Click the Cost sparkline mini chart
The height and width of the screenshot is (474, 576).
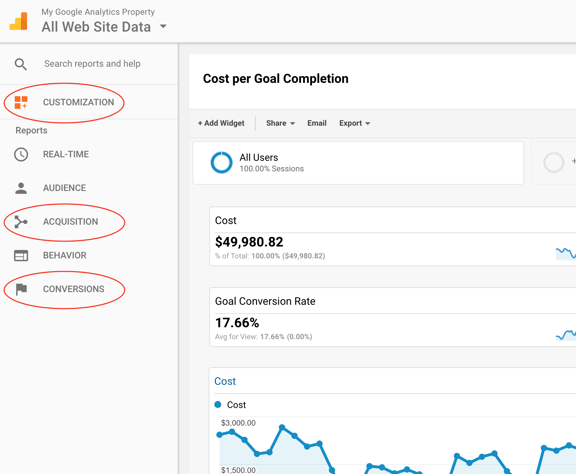(566, 254)
